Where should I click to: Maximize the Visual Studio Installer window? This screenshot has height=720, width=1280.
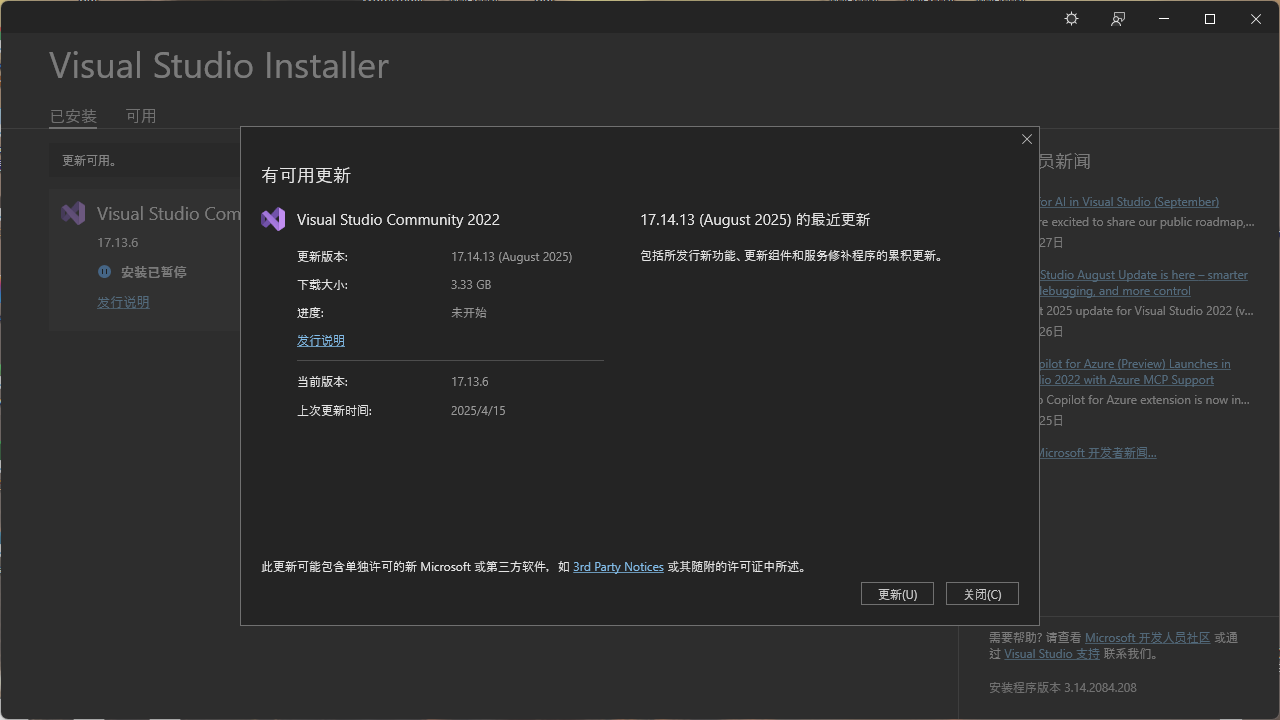[x=1210, y=19]
